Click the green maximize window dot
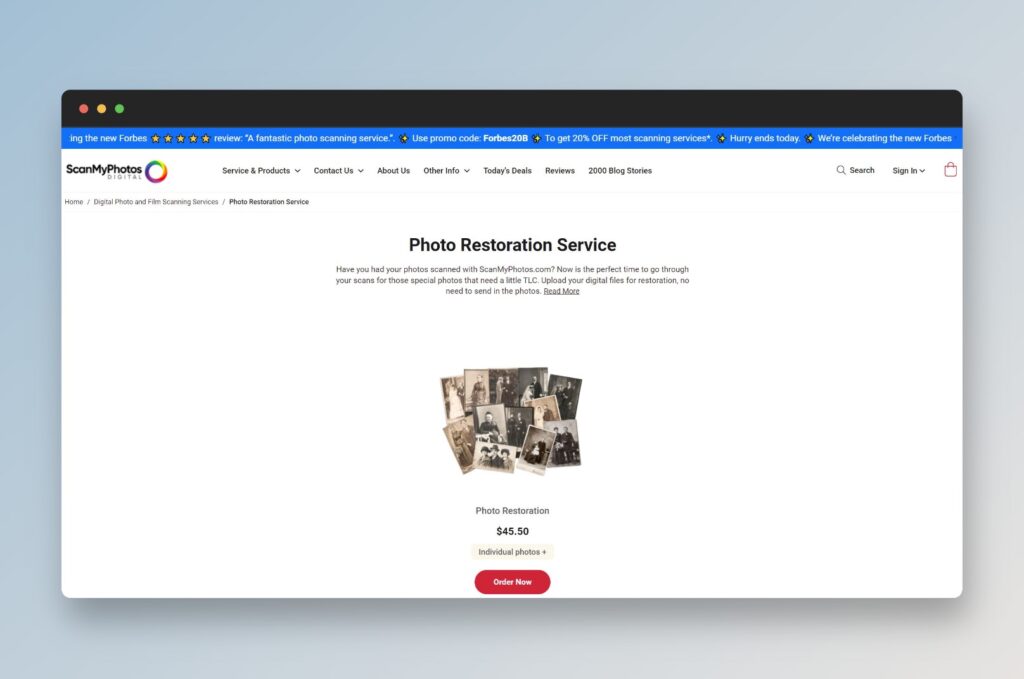Image resolution: width=1024 pixels, height=679 pixels. coord(119,108)
